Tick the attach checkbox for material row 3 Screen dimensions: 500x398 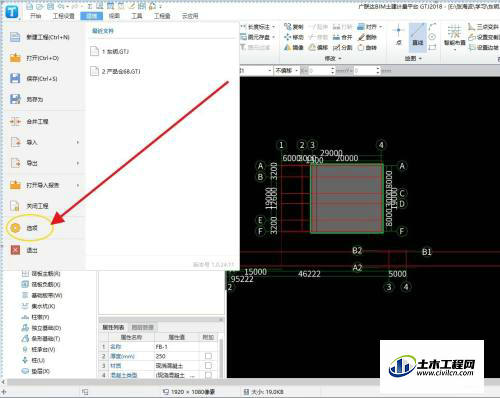coord(208,366)
